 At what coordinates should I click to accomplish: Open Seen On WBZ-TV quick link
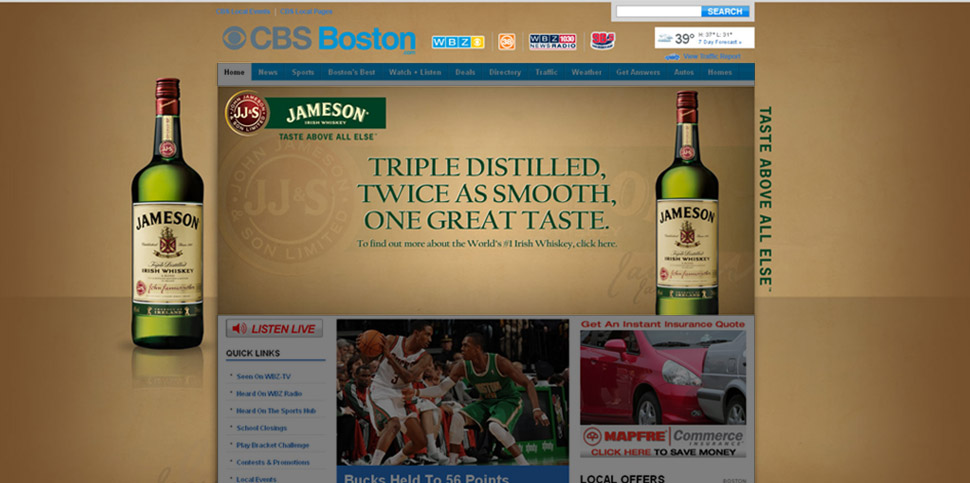(x=264, y=376)
